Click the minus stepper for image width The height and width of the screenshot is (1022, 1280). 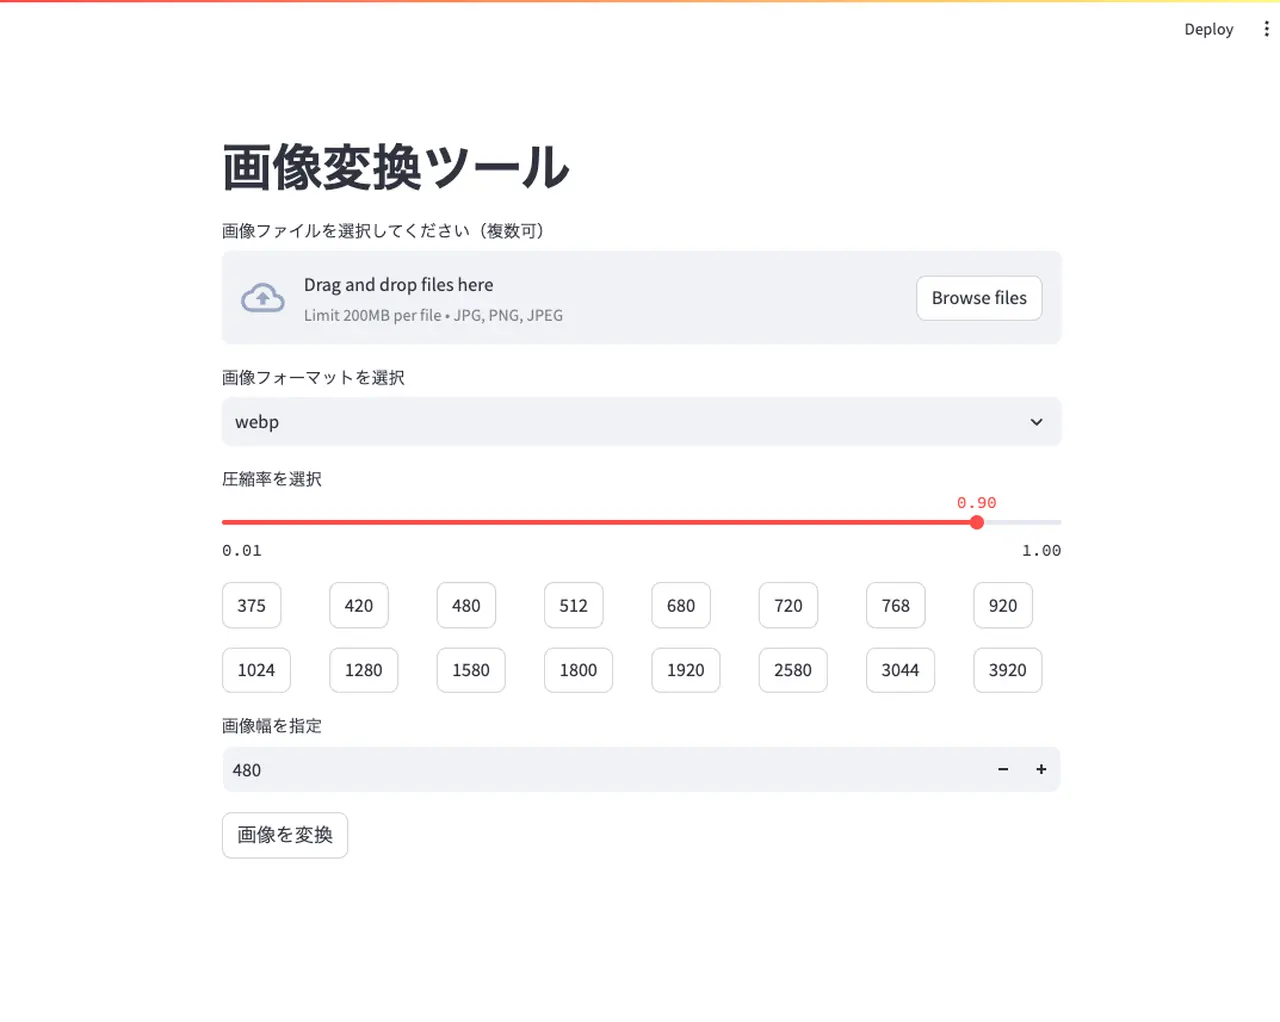click(x=1003, y=770)
